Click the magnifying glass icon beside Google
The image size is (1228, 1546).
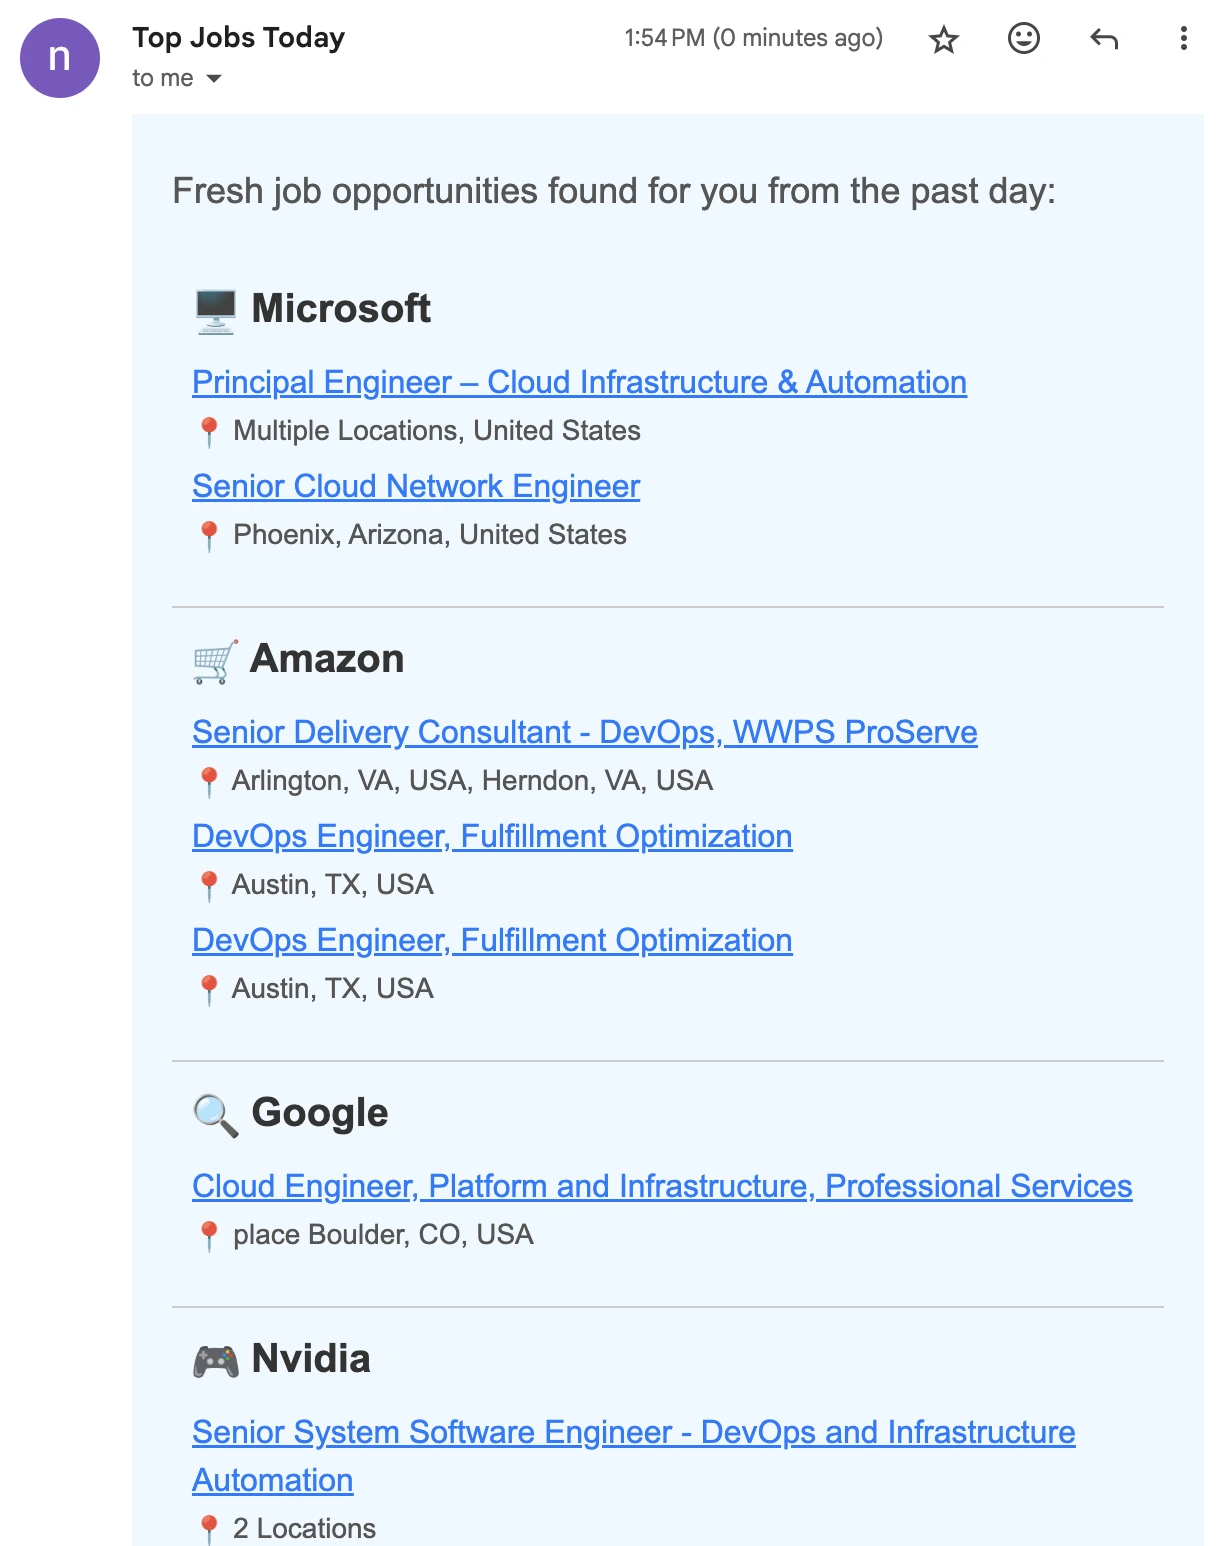point(214,1113)
